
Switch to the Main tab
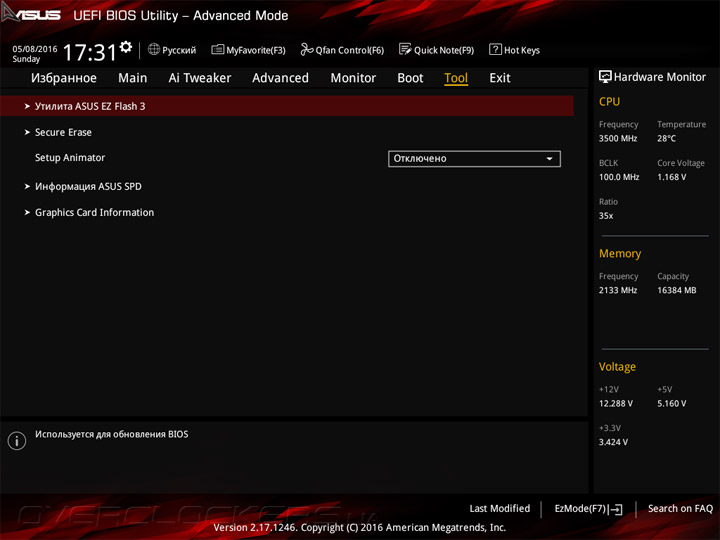pyautogui.click(x=133, y=78)
